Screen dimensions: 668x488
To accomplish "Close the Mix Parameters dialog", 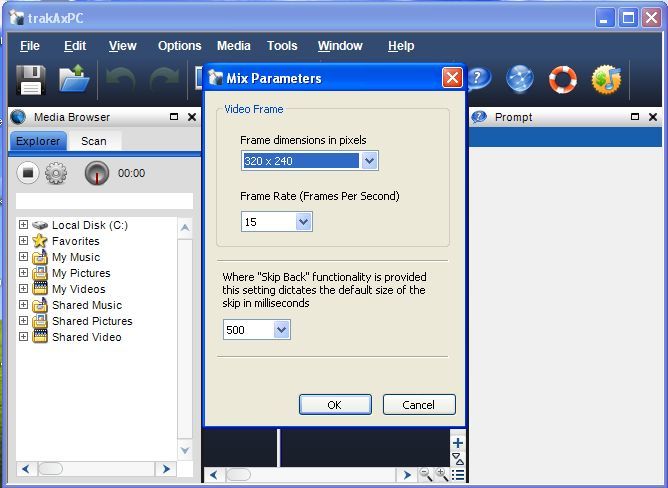I will (x=452, y=78).
